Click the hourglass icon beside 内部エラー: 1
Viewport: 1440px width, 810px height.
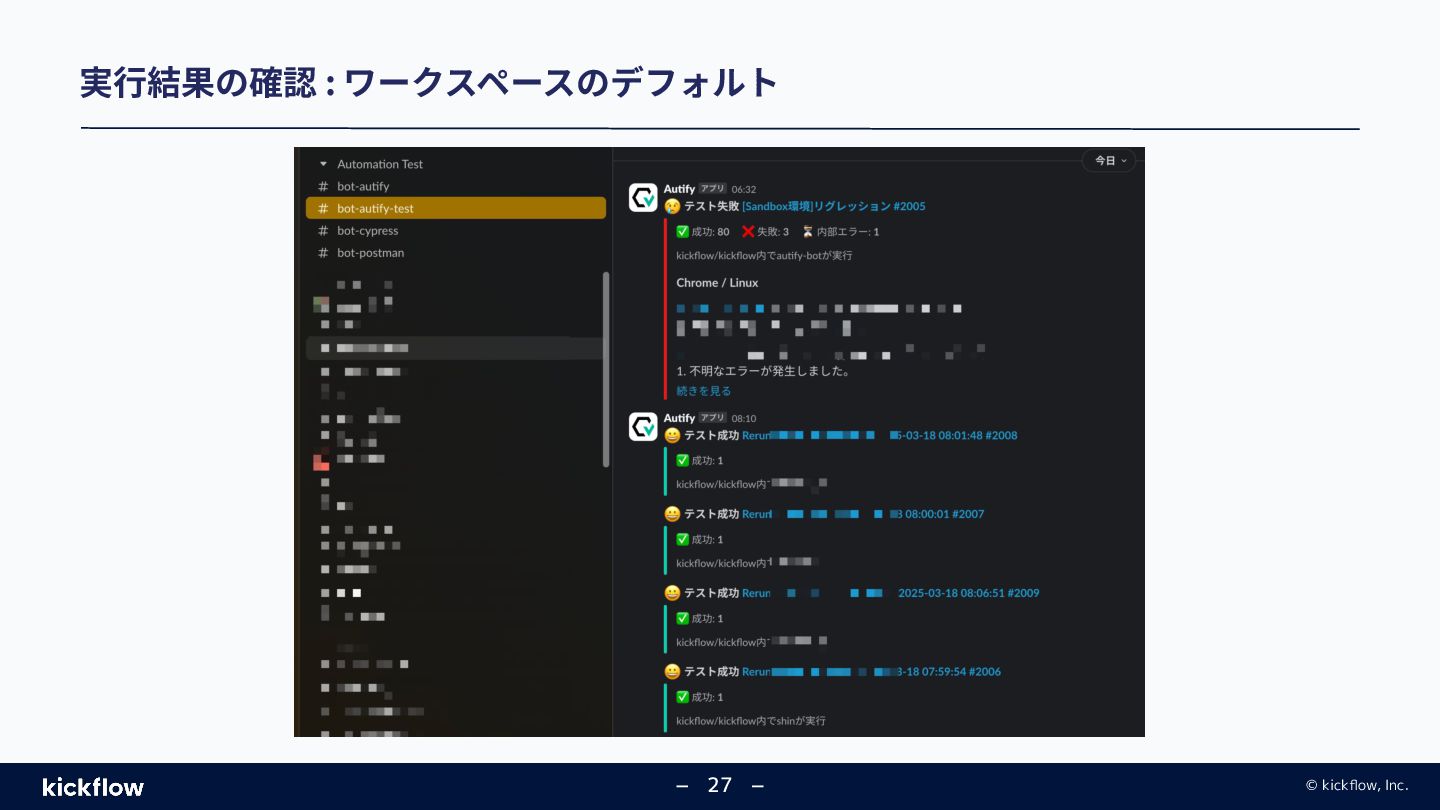[x=807, y=231]
